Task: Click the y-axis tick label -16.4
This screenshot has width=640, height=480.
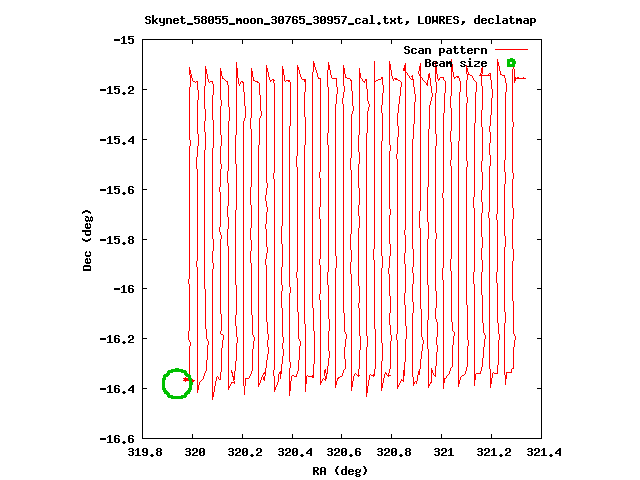Action: point(117,389)
